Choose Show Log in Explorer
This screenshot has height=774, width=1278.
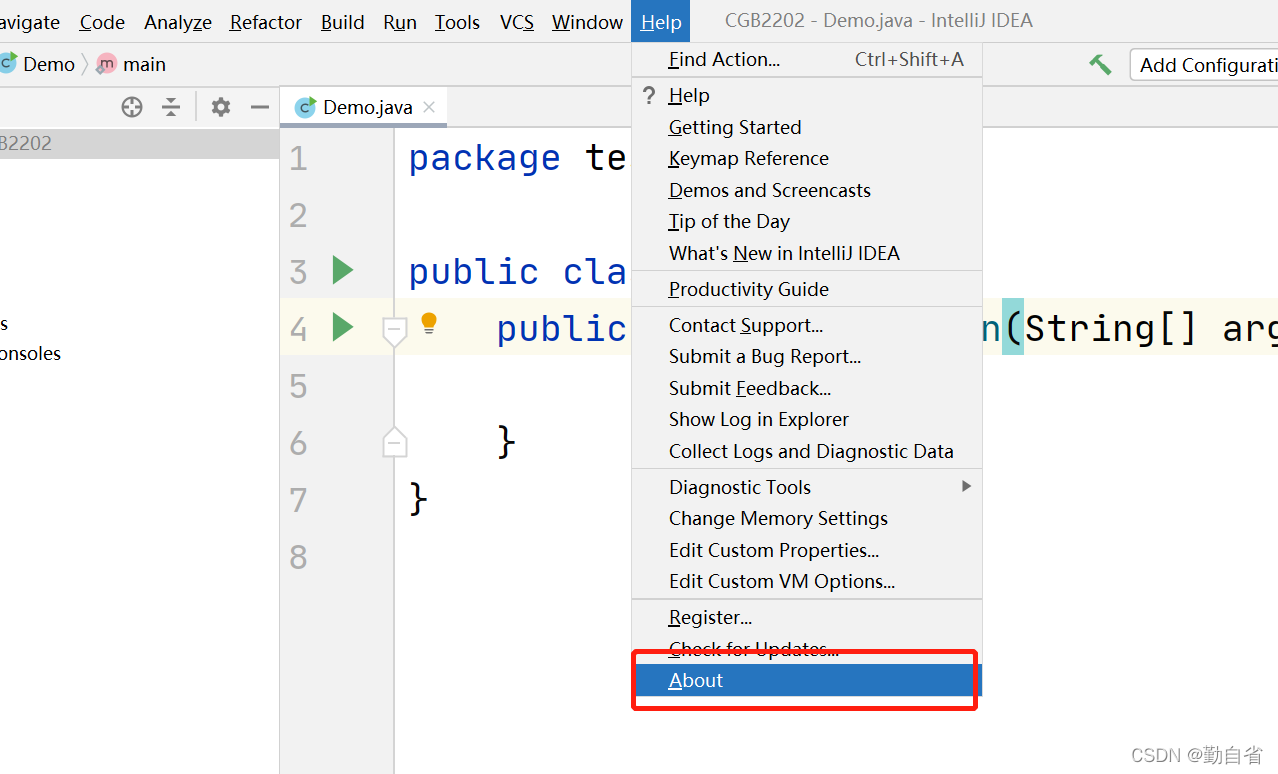(807, 419)
